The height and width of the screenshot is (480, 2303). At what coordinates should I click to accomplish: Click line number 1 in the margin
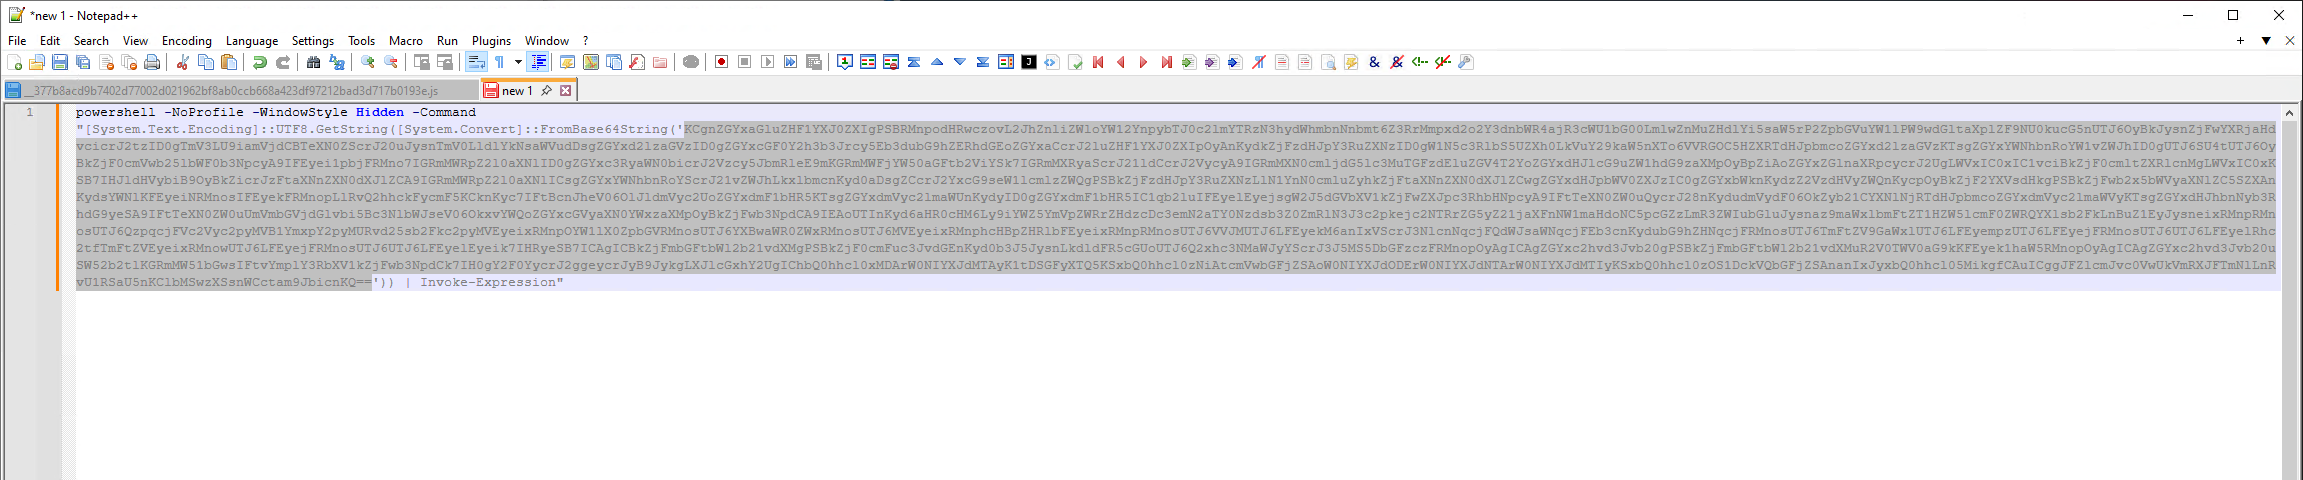[x=30, y=112]
